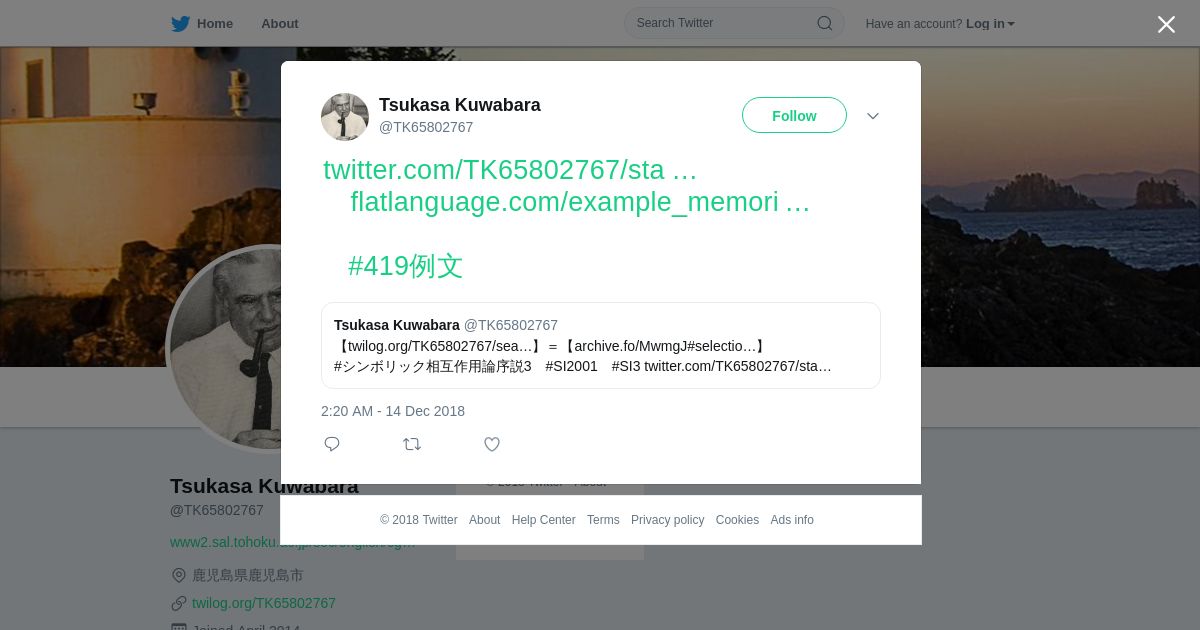Expand the Log in dropdown
1200x630 pixels.
(990, 24)
